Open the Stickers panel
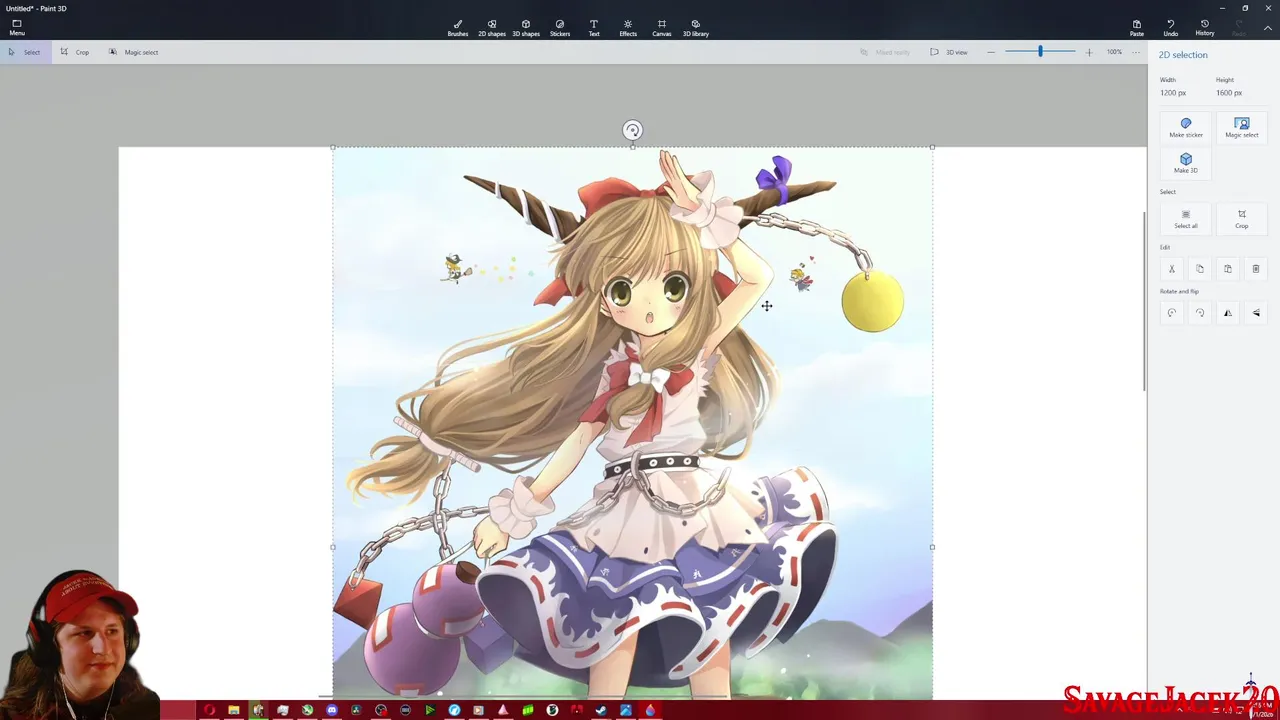Screen dimensions: 1280x720 (x=560, y=28)
